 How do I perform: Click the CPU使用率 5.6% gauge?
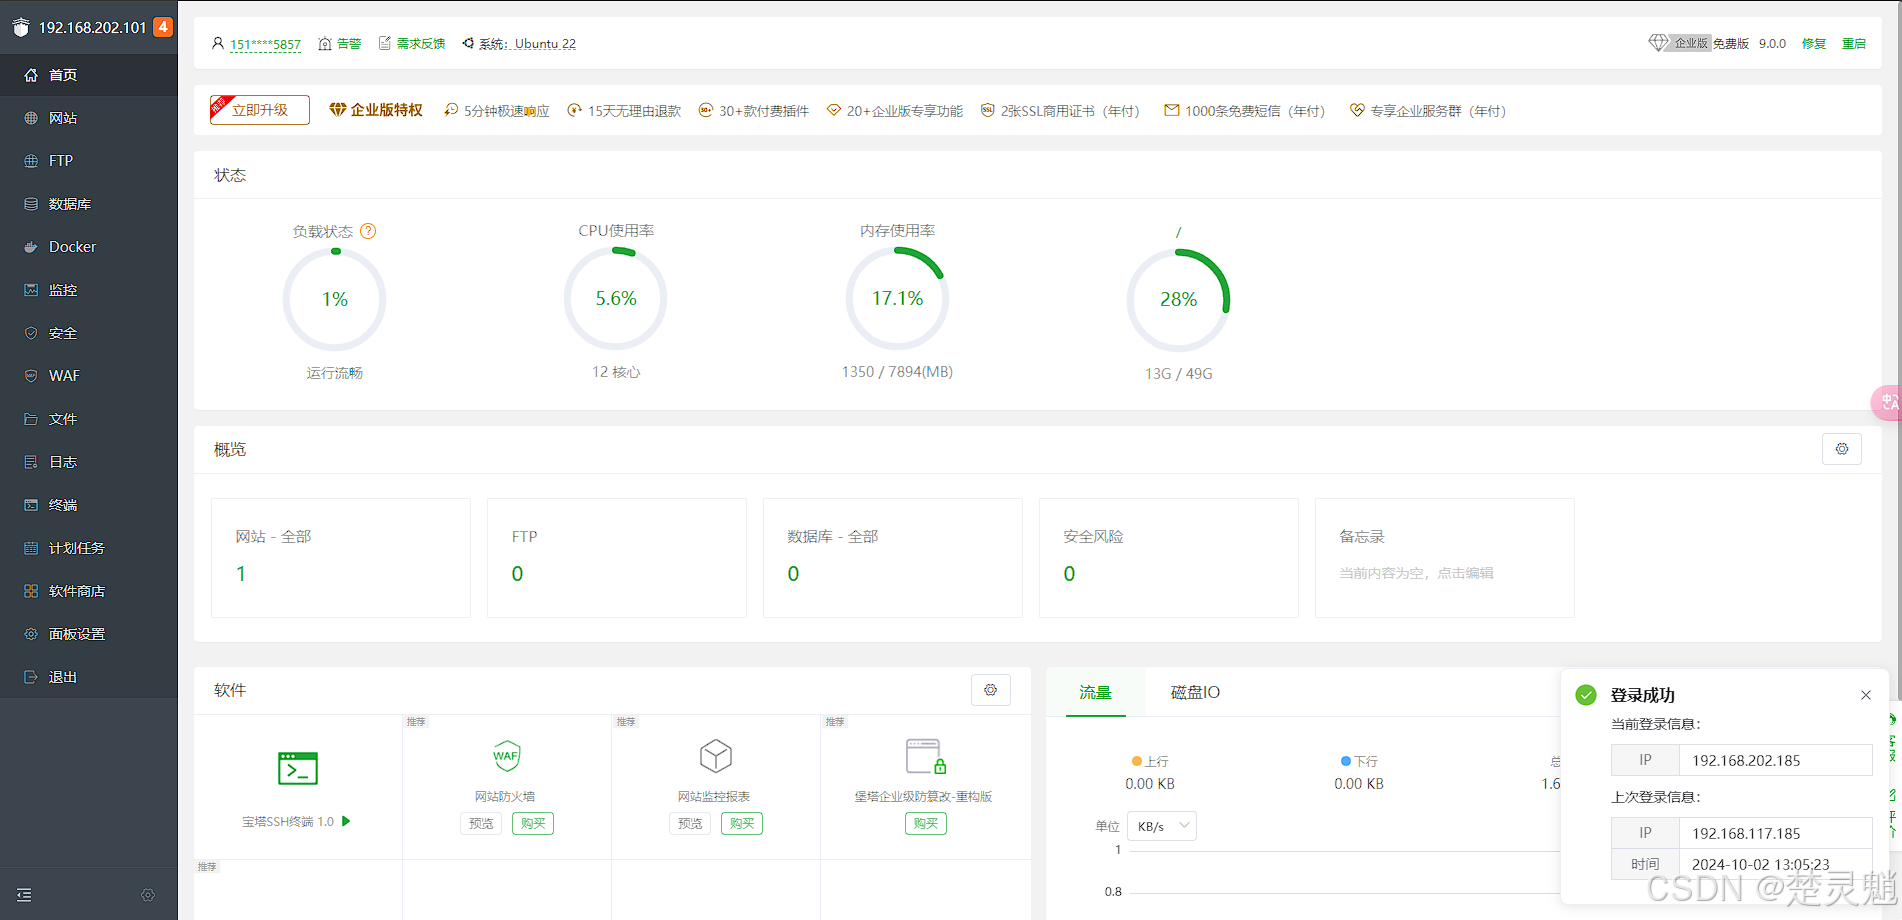[x=616, y=299]
